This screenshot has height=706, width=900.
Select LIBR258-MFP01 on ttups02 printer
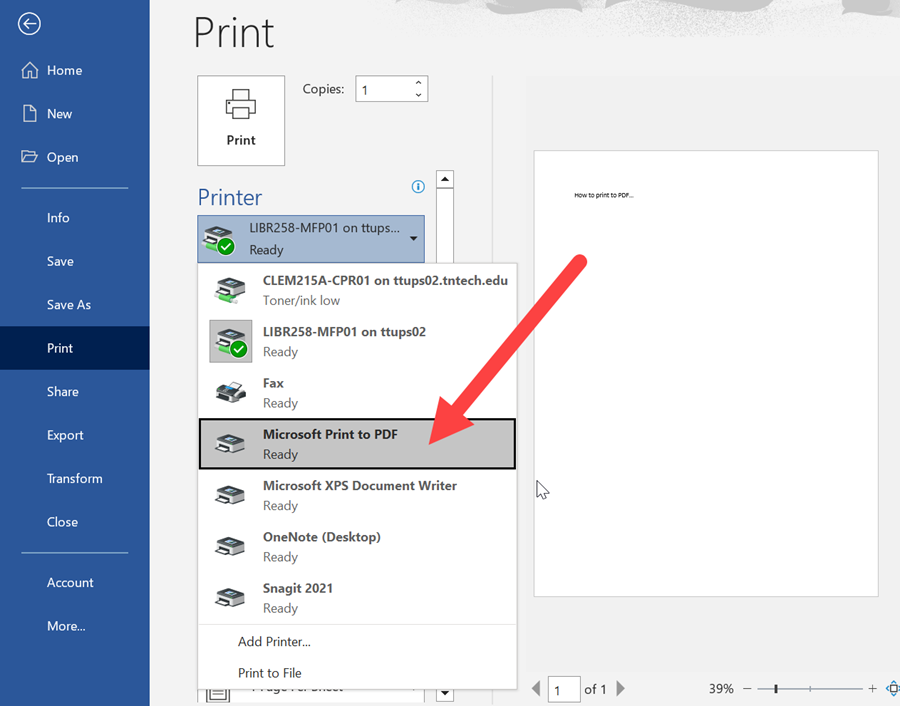357,342
